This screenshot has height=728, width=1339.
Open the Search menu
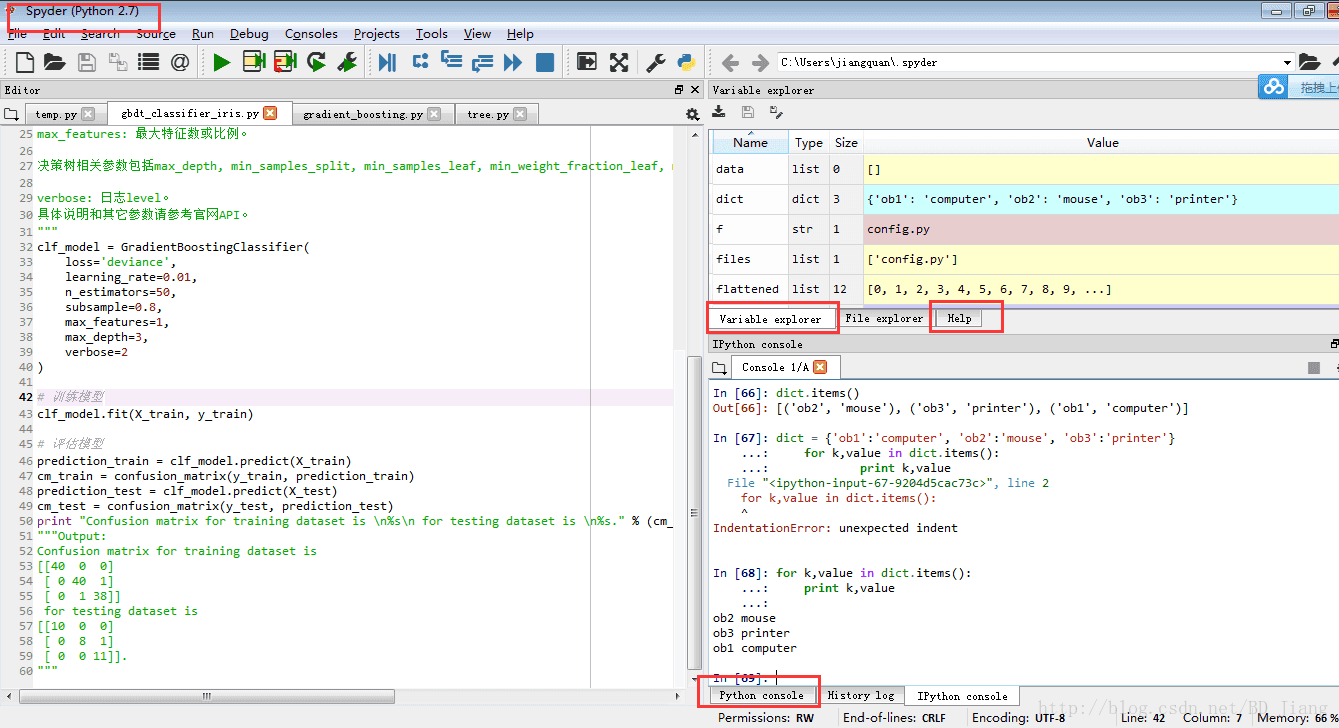pos(100,33)
